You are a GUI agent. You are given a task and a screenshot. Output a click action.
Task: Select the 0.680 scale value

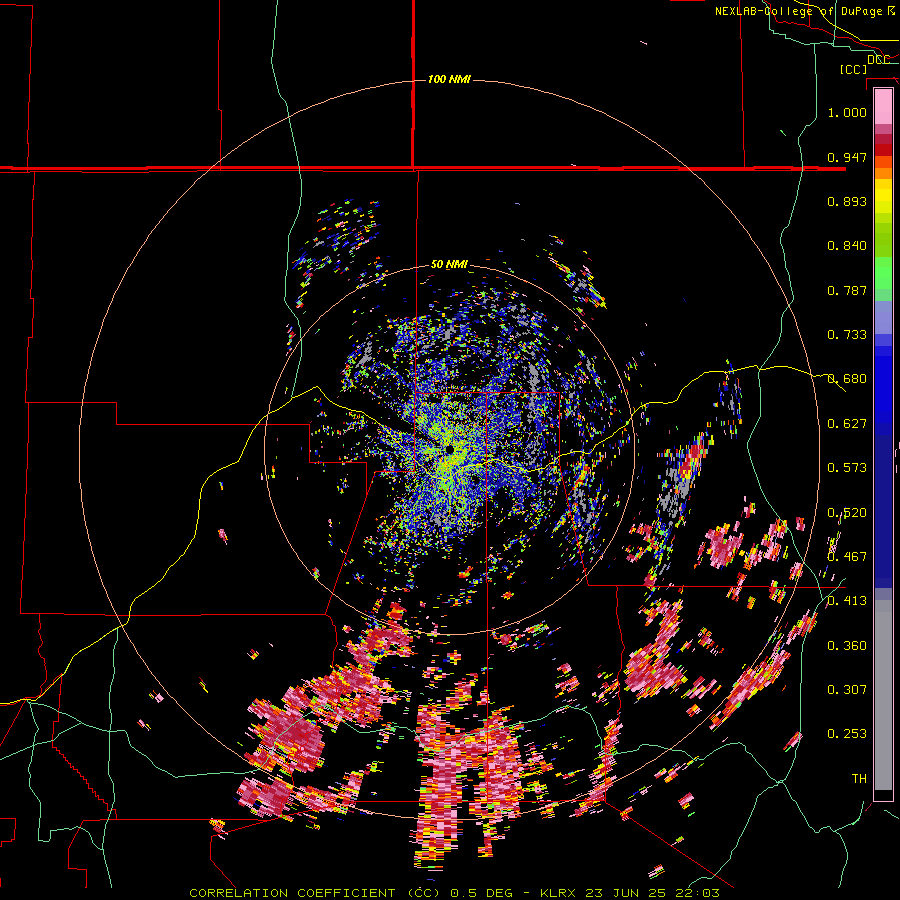(x=847, y=379)
